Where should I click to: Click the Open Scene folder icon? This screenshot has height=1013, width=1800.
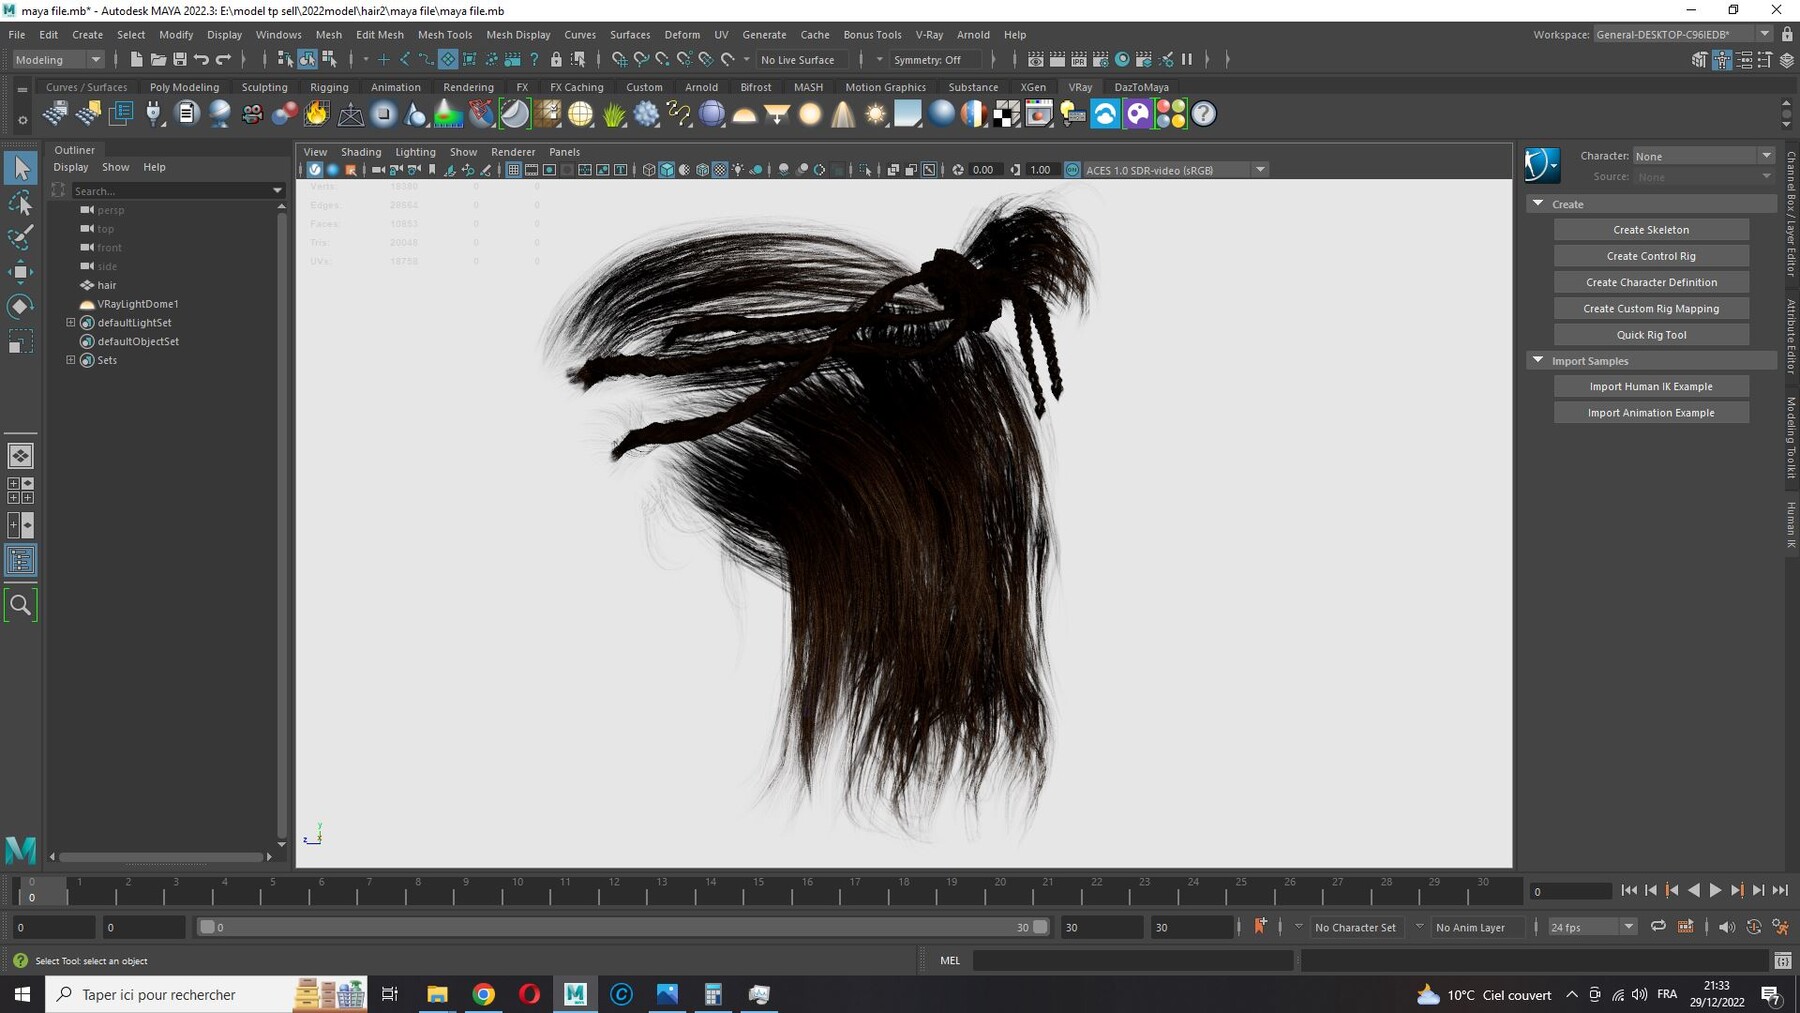coord(158,60)
